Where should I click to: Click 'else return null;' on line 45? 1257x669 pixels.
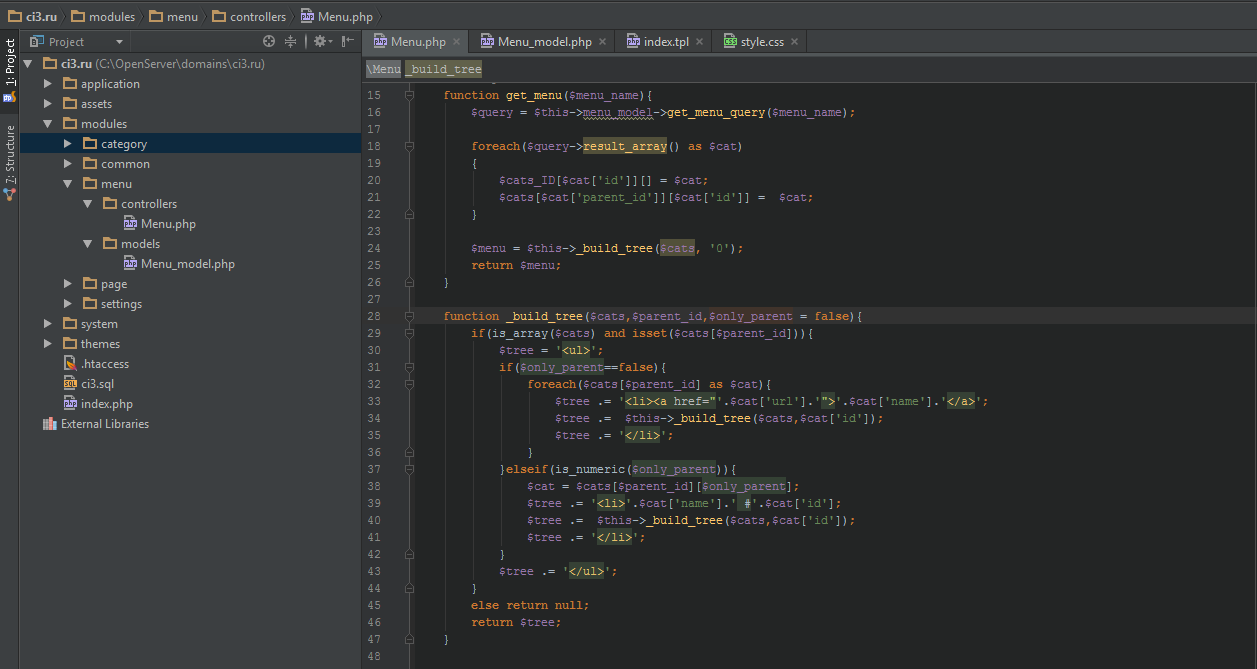click(x=530, y=605)
